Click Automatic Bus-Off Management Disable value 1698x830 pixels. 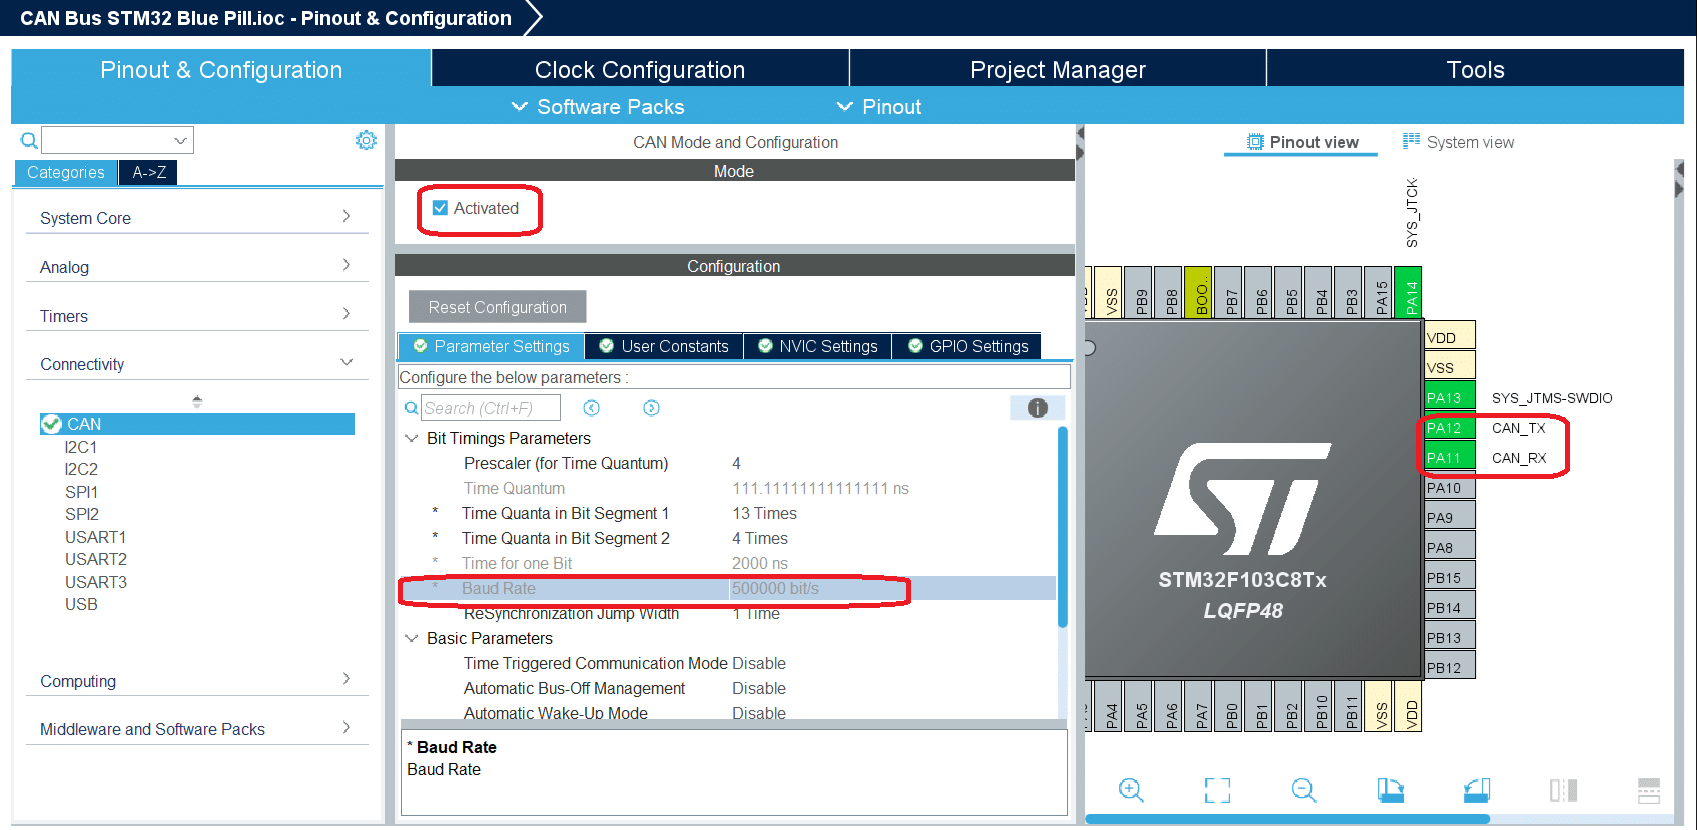coord(758,688)
